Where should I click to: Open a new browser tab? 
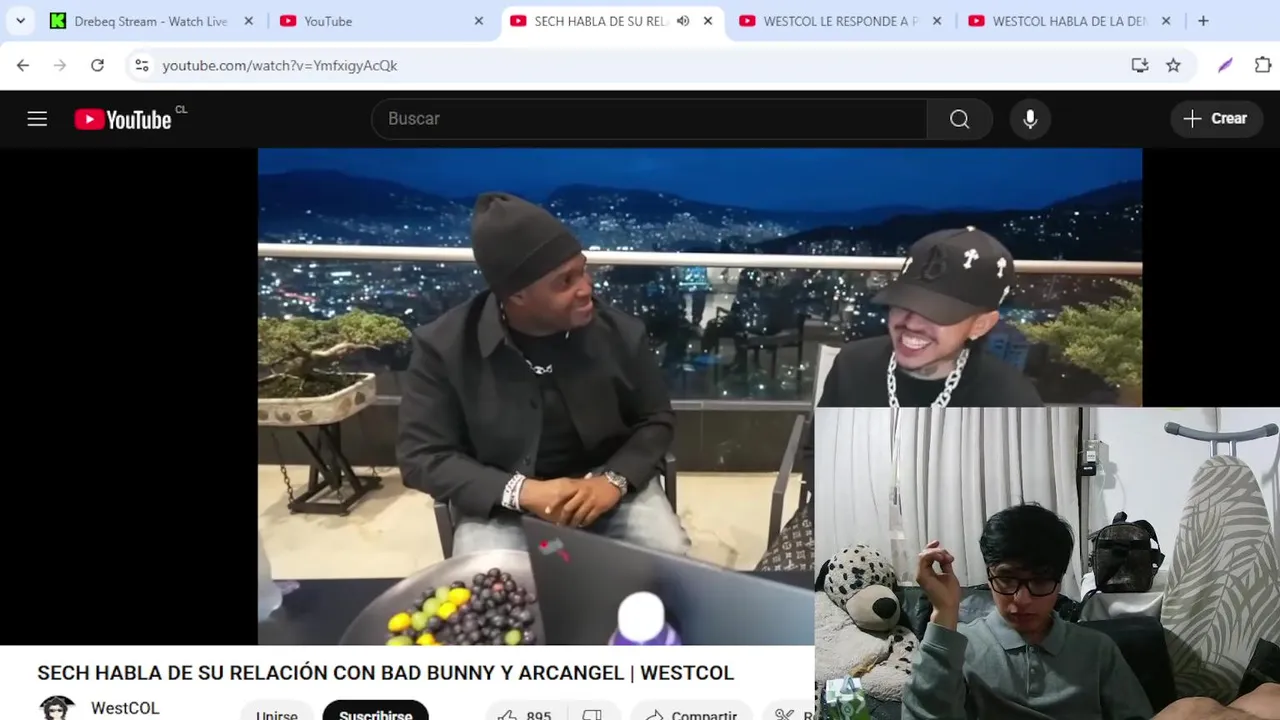[x=1203, y=21]
